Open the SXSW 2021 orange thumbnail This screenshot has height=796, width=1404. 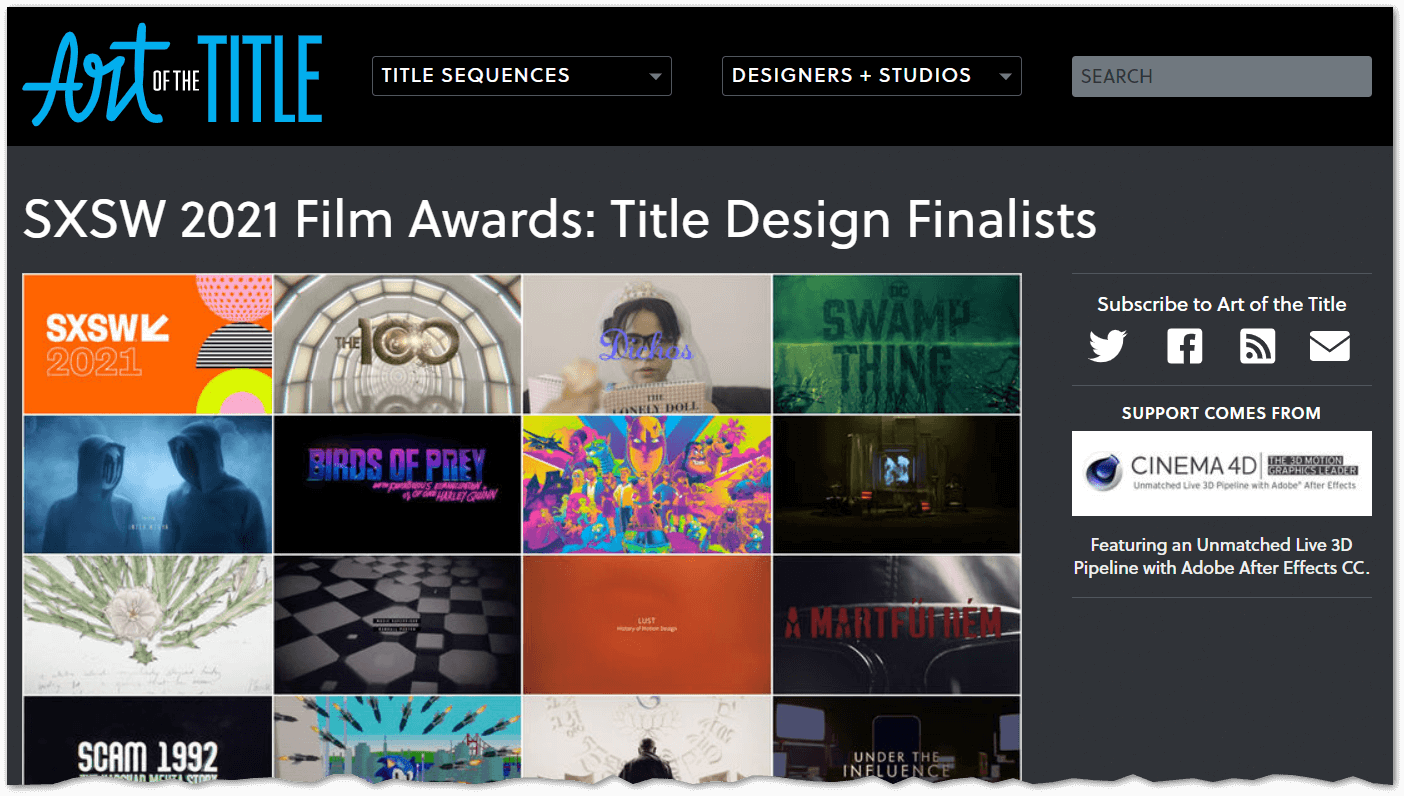pos(147,344)
